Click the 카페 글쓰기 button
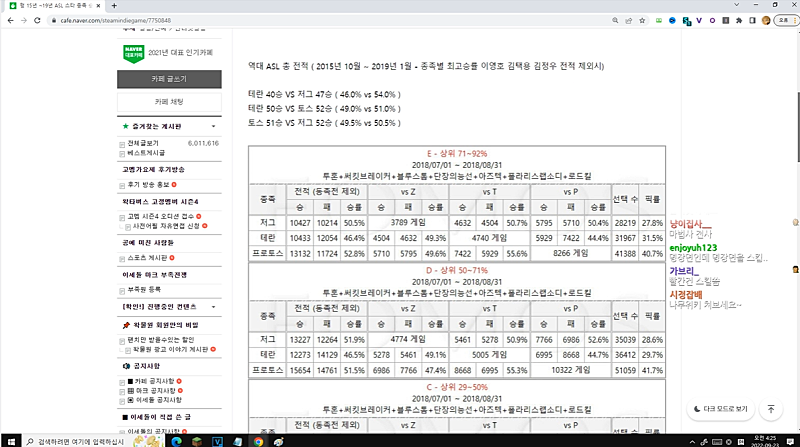Viewport: 800px width, 447px height. pos(169,79)
